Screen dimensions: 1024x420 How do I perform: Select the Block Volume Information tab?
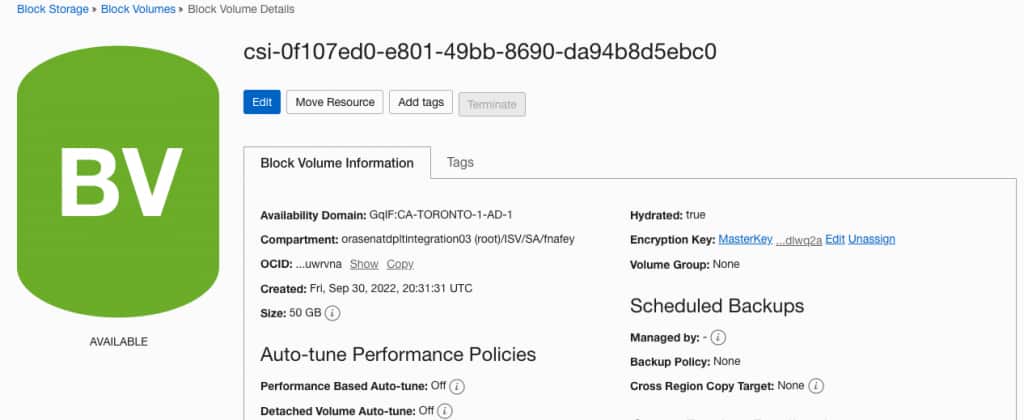(337, 163)
